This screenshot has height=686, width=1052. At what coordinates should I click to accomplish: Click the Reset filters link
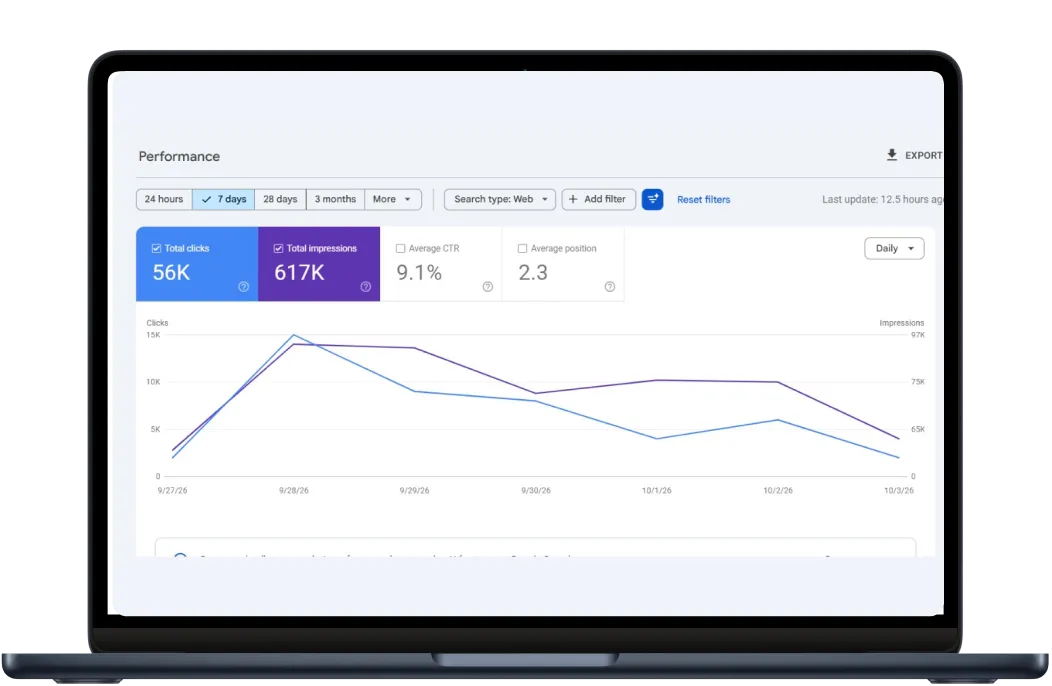click(704, 199)
